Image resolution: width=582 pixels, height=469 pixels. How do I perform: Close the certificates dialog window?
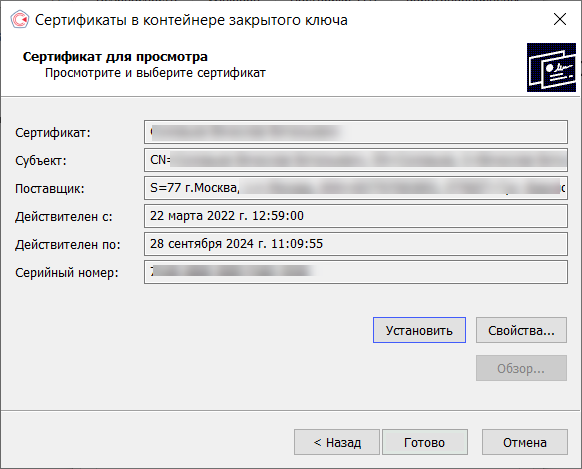coord(560,19)
